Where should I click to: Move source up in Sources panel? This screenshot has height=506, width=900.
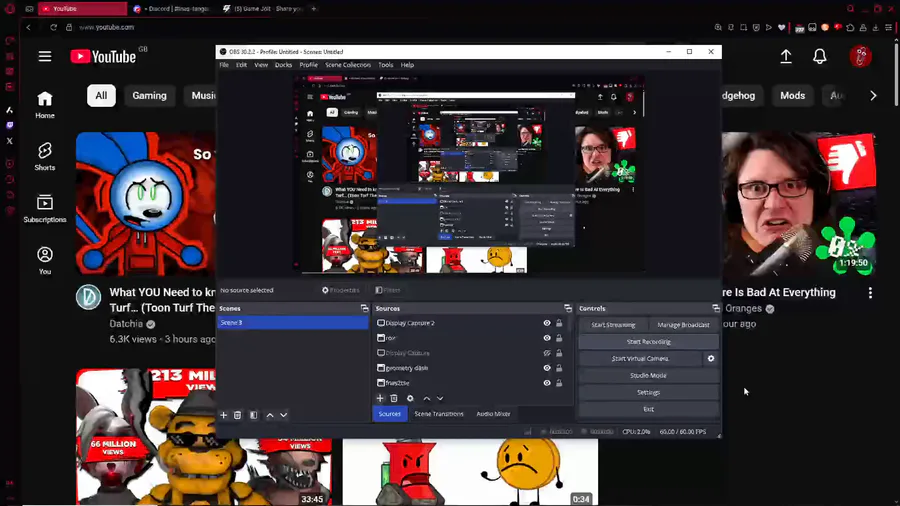point(426,398)
